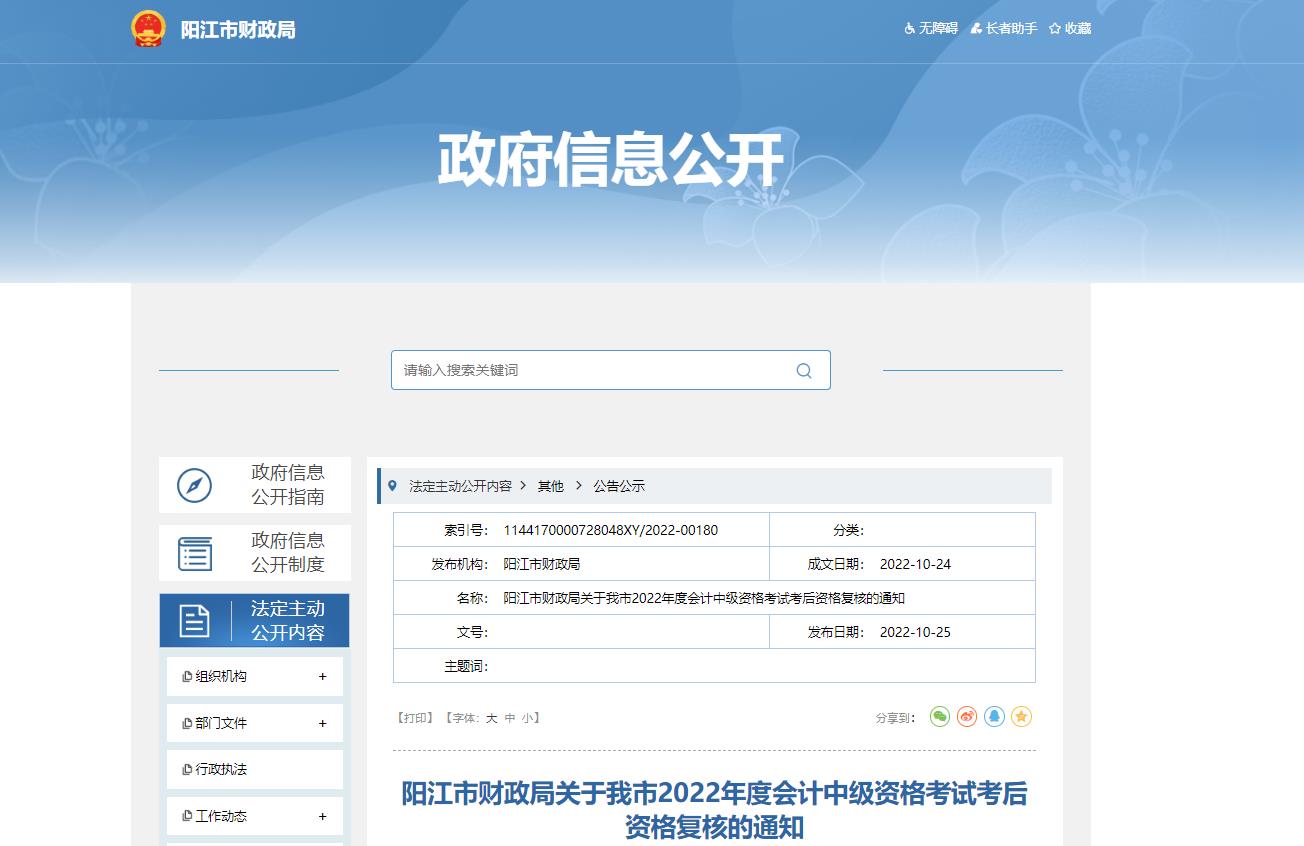Click the search magnifier icon
1304x846 pixels.
804,370
